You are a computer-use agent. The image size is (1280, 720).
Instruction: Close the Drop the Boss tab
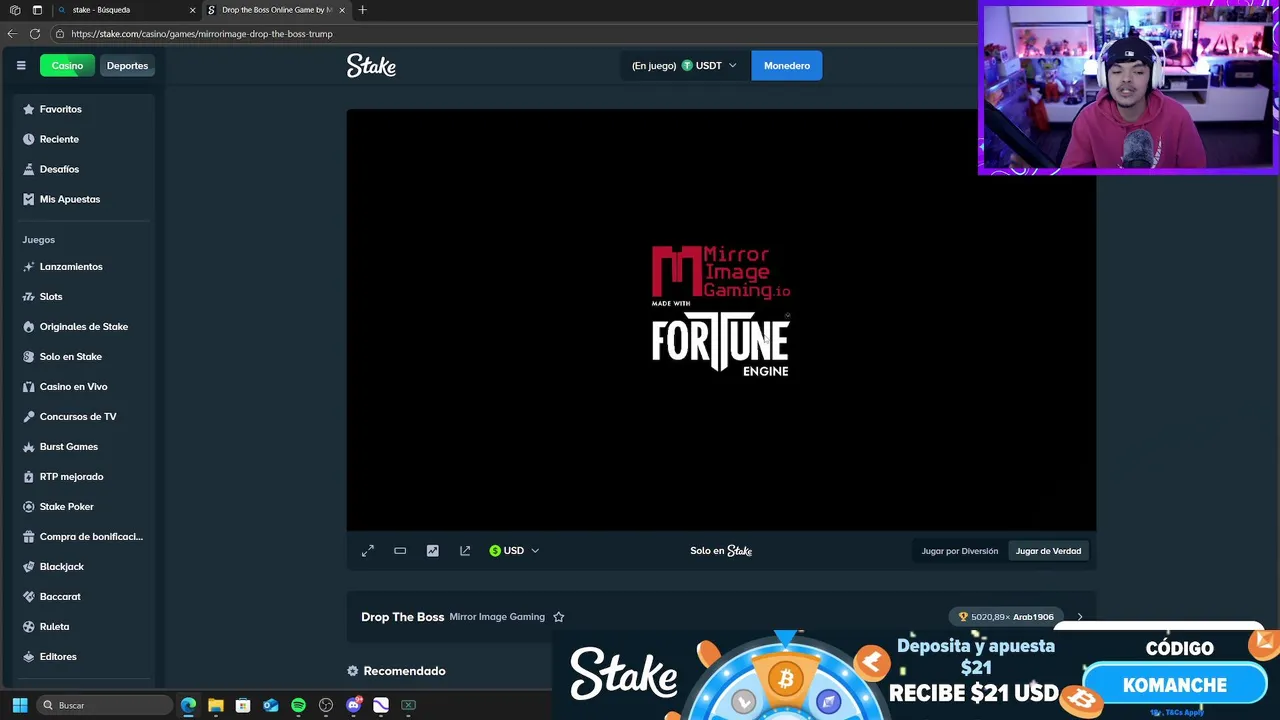pos(342,10)
